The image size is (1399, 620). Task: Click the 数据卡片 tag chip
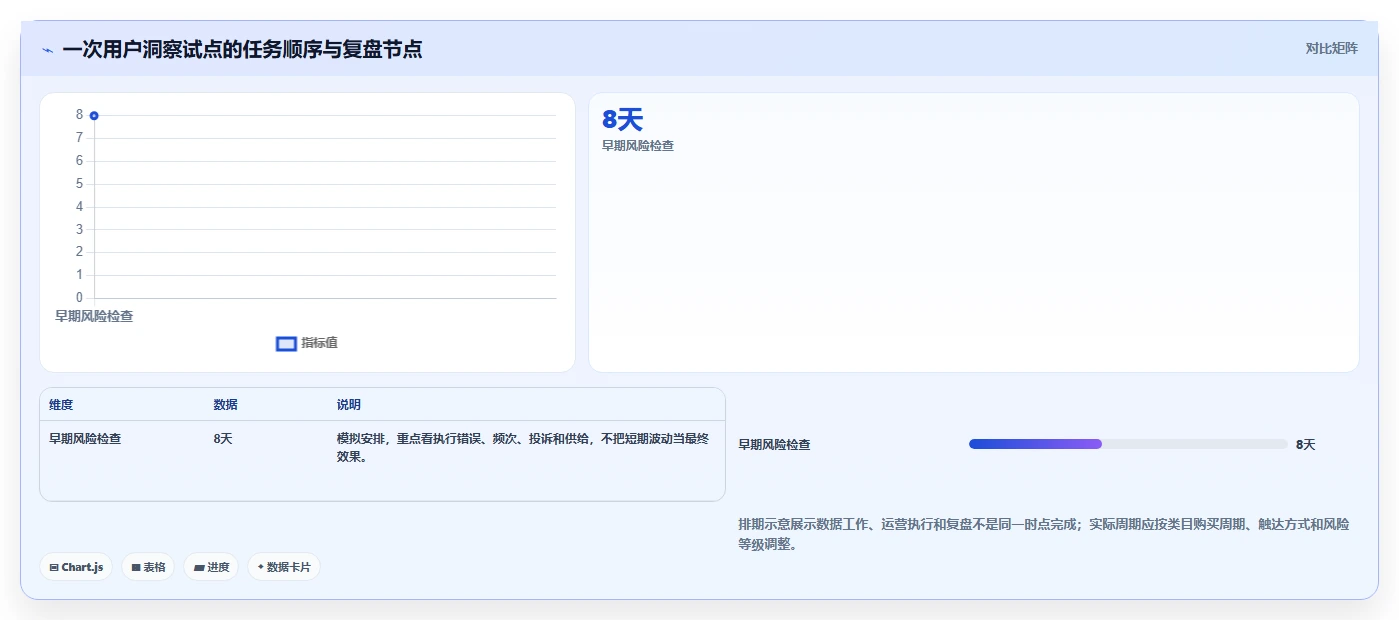click(284, 567)
